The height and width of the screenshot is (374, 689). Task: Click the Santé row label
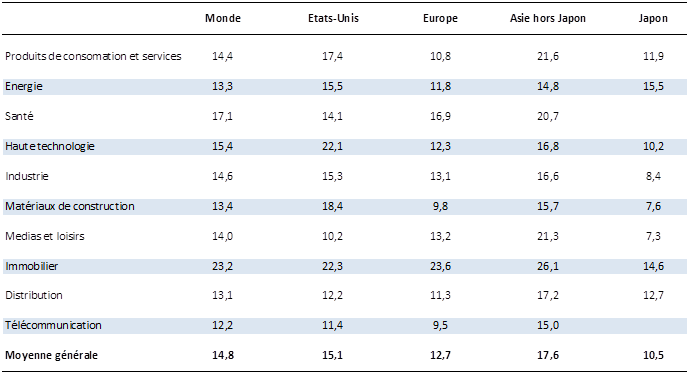click(x=19, y=116)
